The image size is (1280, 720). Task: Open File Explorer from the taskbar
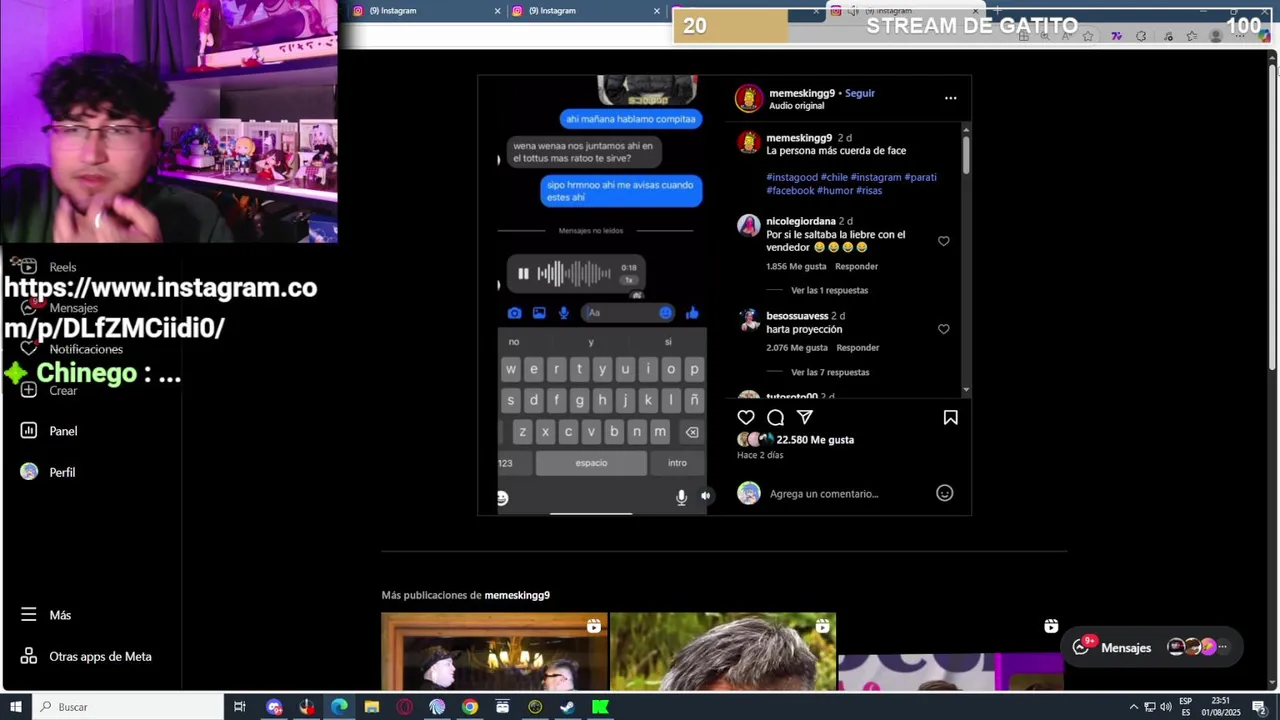(x=372, y=707)
